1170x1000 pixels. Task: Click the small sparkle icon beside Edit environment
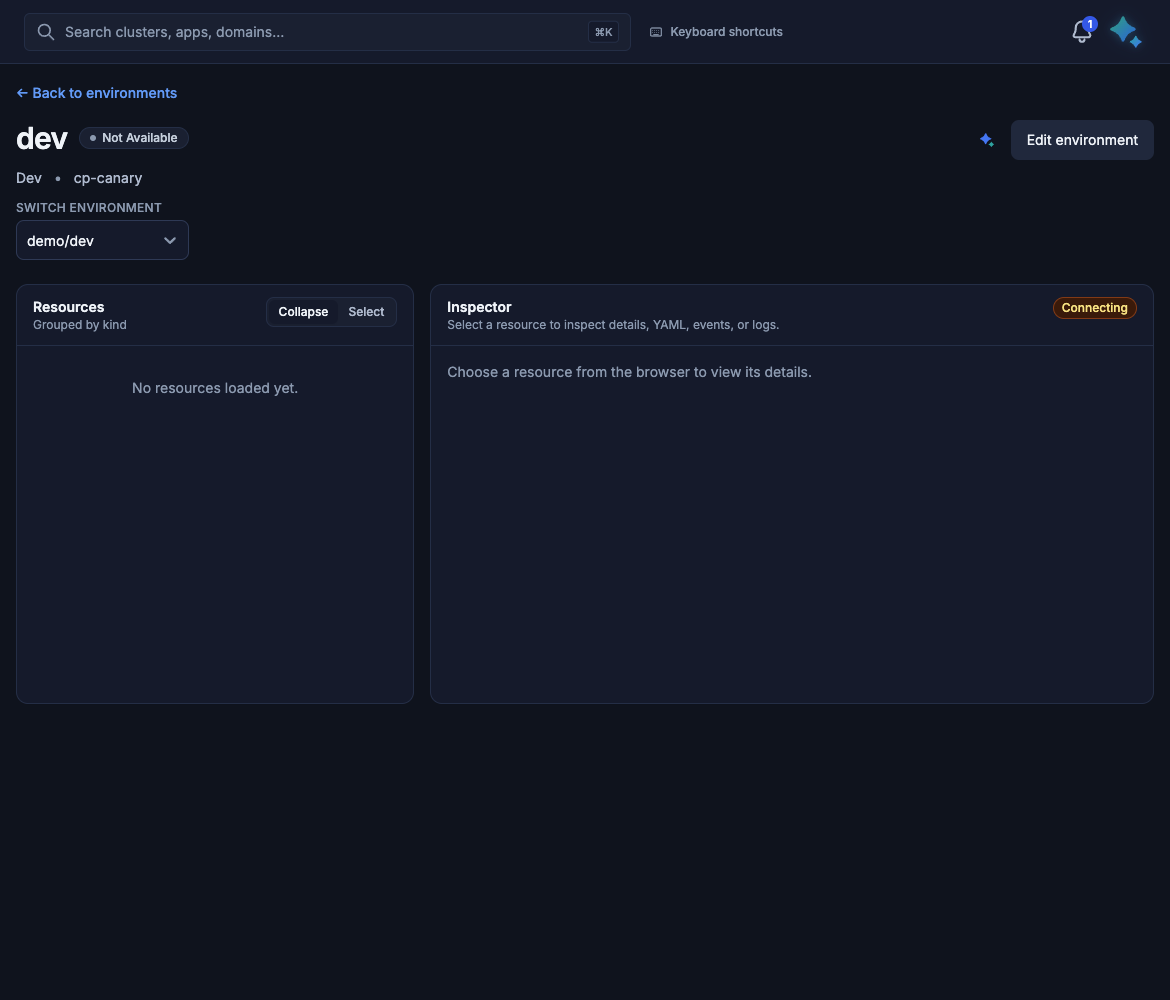click(986, 140)
